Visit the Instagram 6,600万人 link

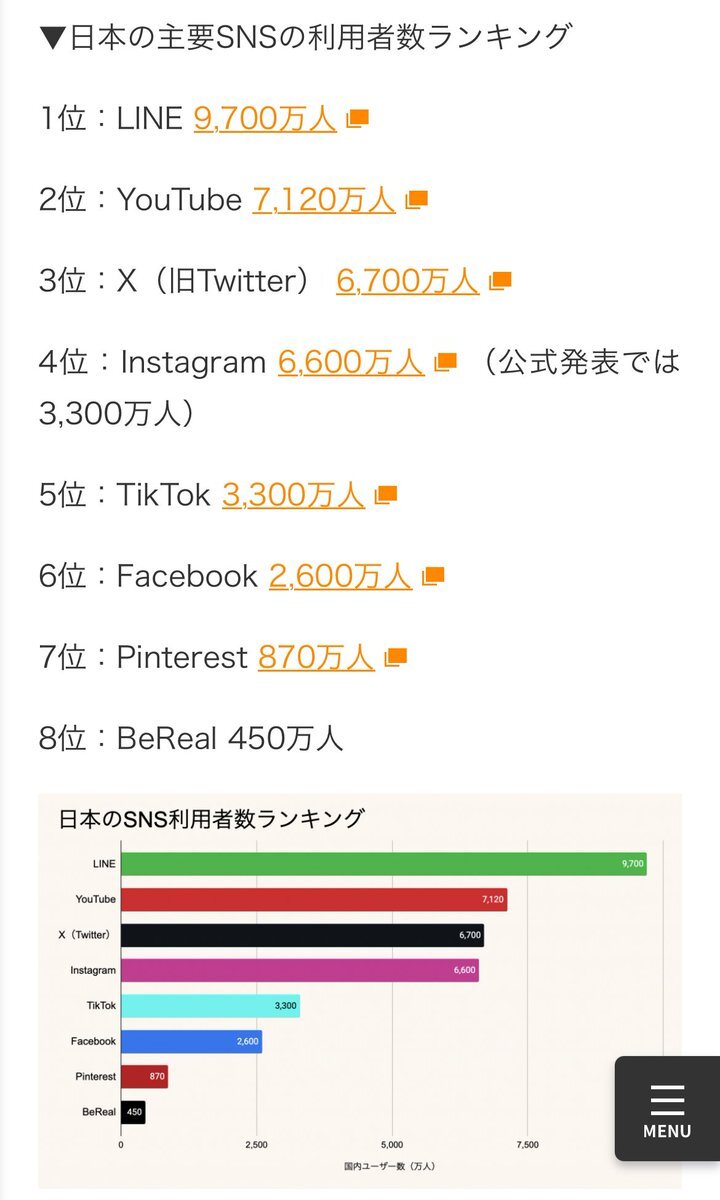[351, 362]
